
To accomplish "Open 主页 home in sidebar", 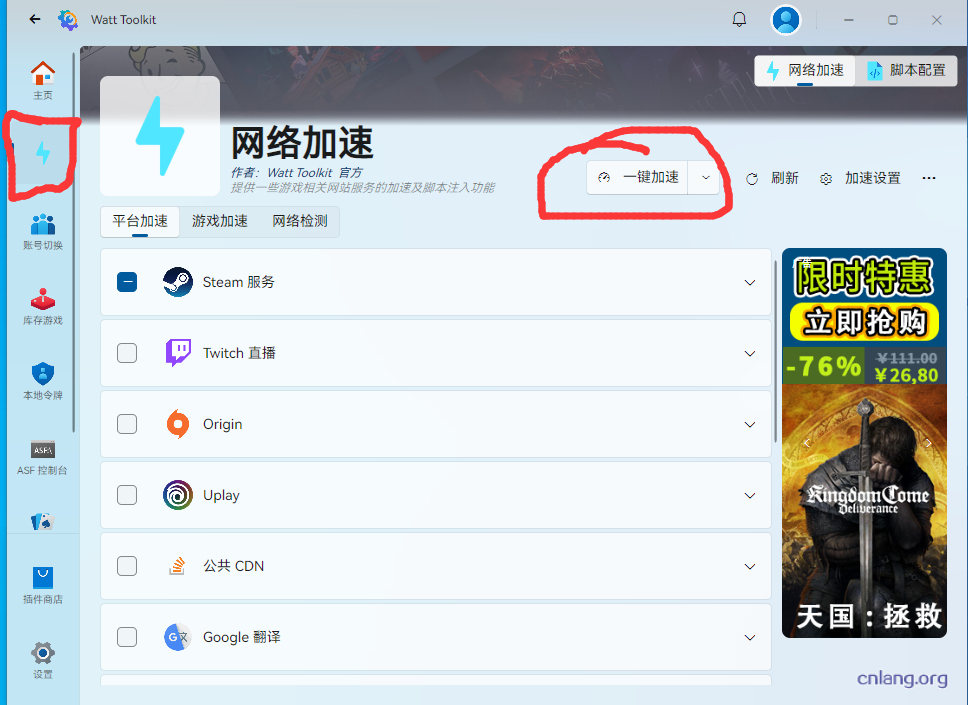I will pyautogui.click(x=43, y=80).
